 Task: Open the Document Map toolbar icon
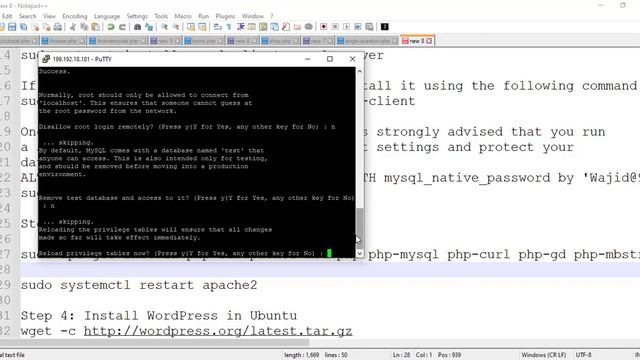point(263,27)
